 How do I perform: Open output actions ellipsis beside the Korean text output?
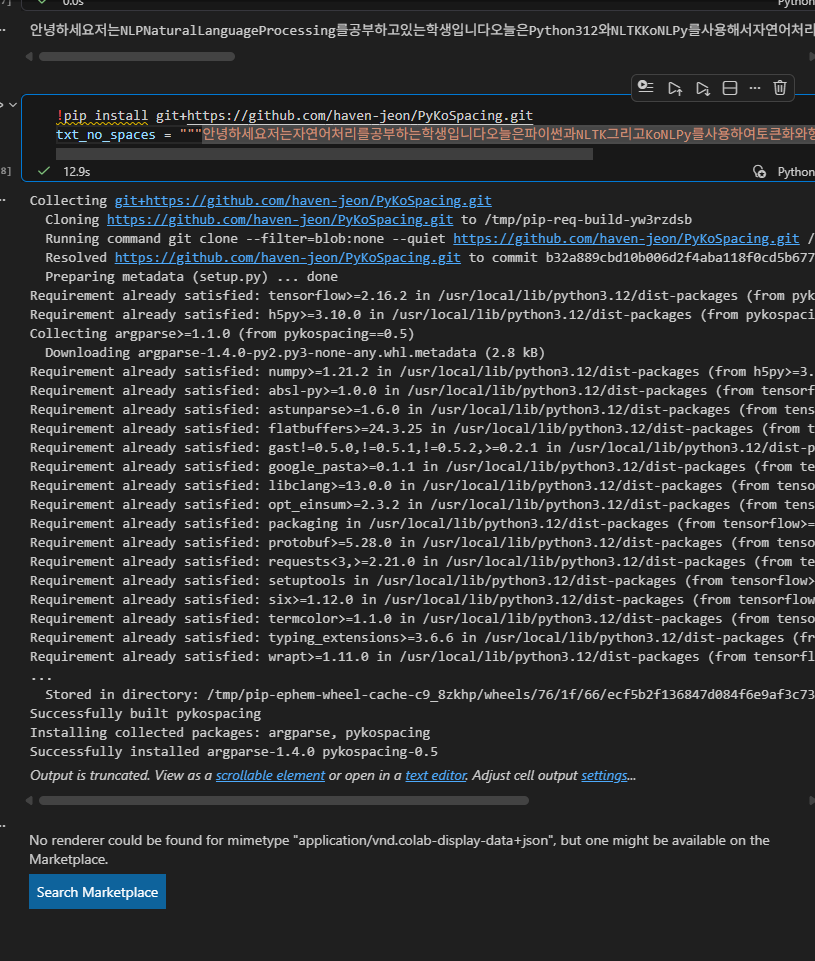pos(4,29)
